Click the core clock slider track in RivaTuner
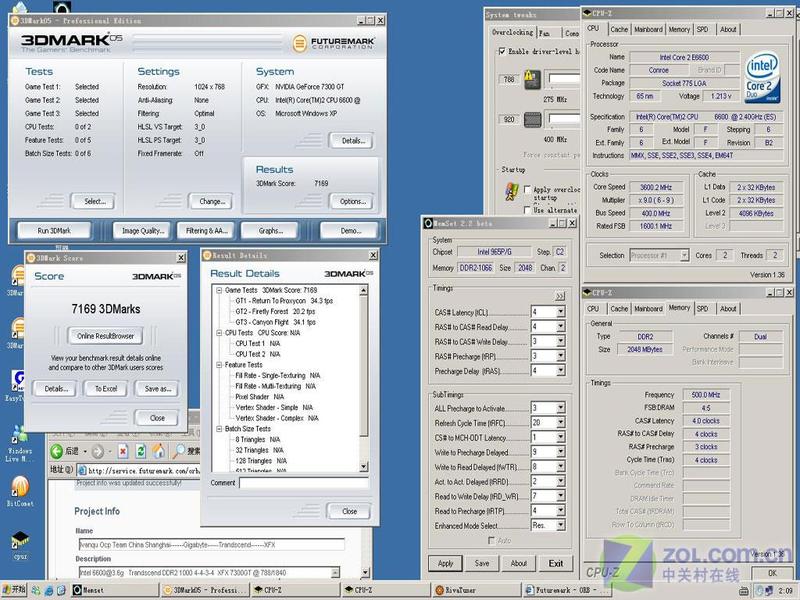The width and height of the screenshot is (800, 600). click(x=564, y=79)
